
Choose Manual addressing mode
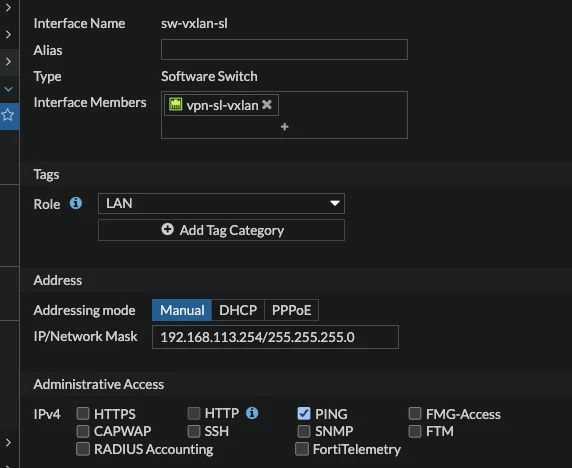point(182,310)
